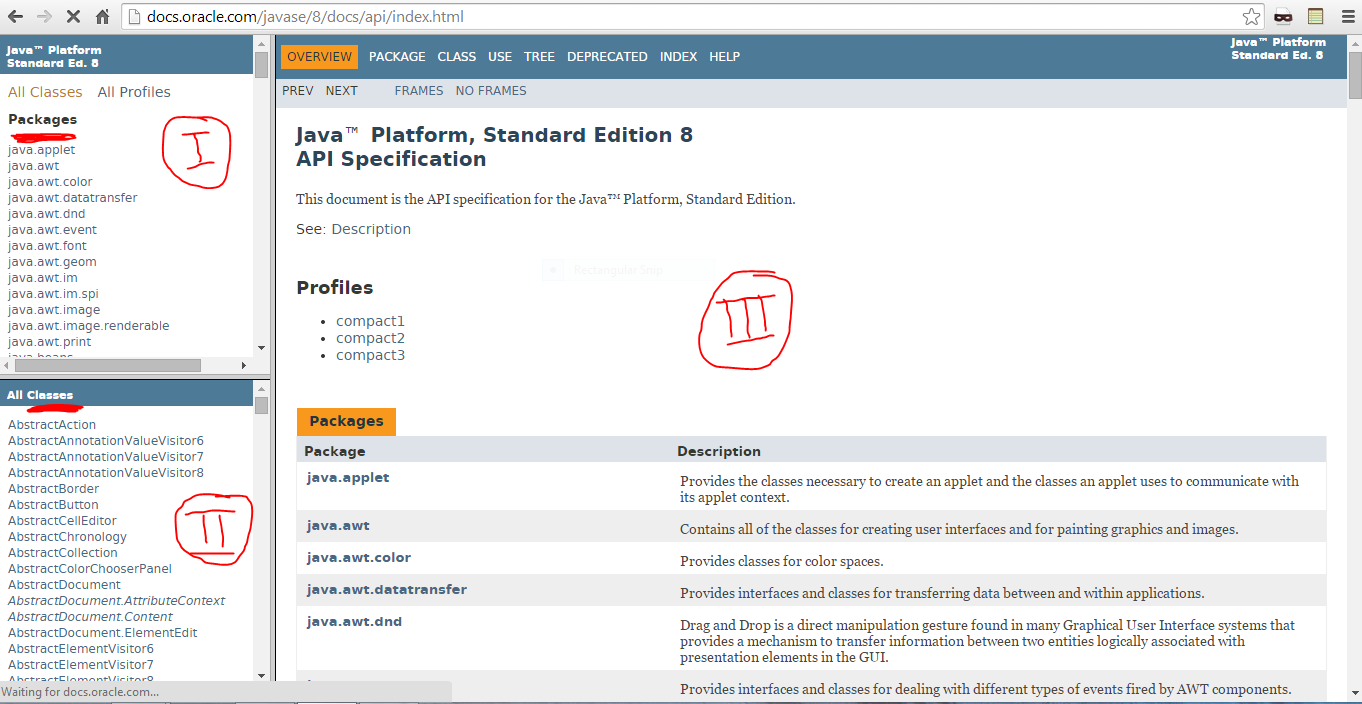Go back using the browser back arrow
Viewport: 1362px width, 704px height.
tap(16, 17)
